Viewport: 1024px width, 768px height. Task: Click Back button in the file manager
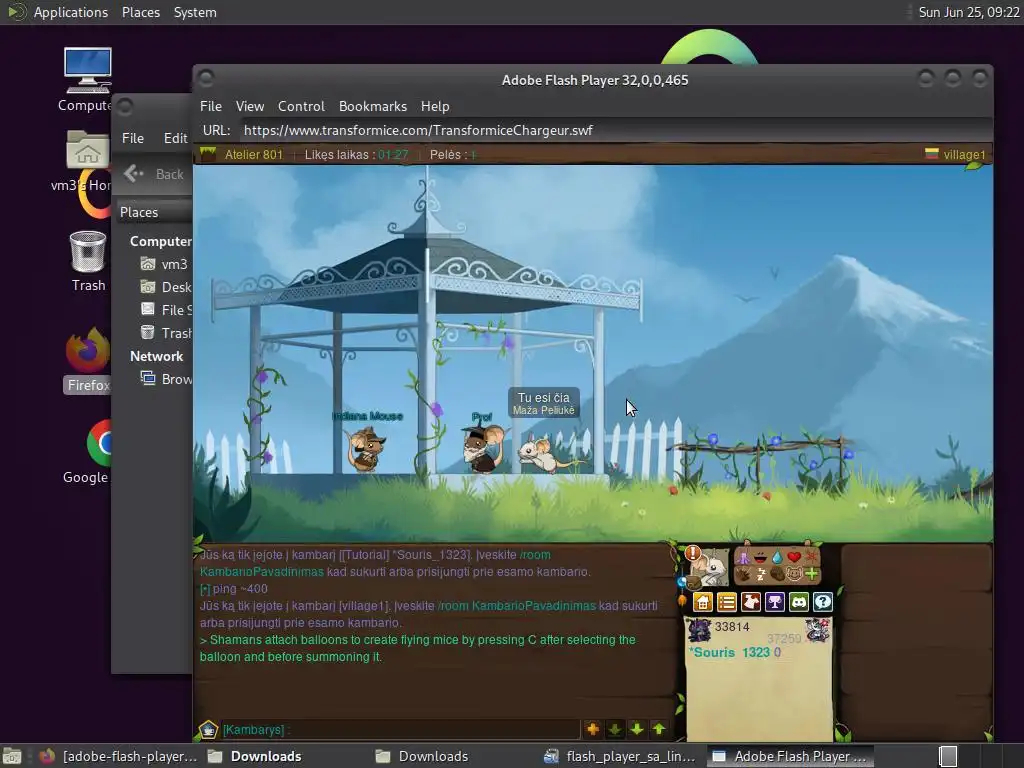155,174
